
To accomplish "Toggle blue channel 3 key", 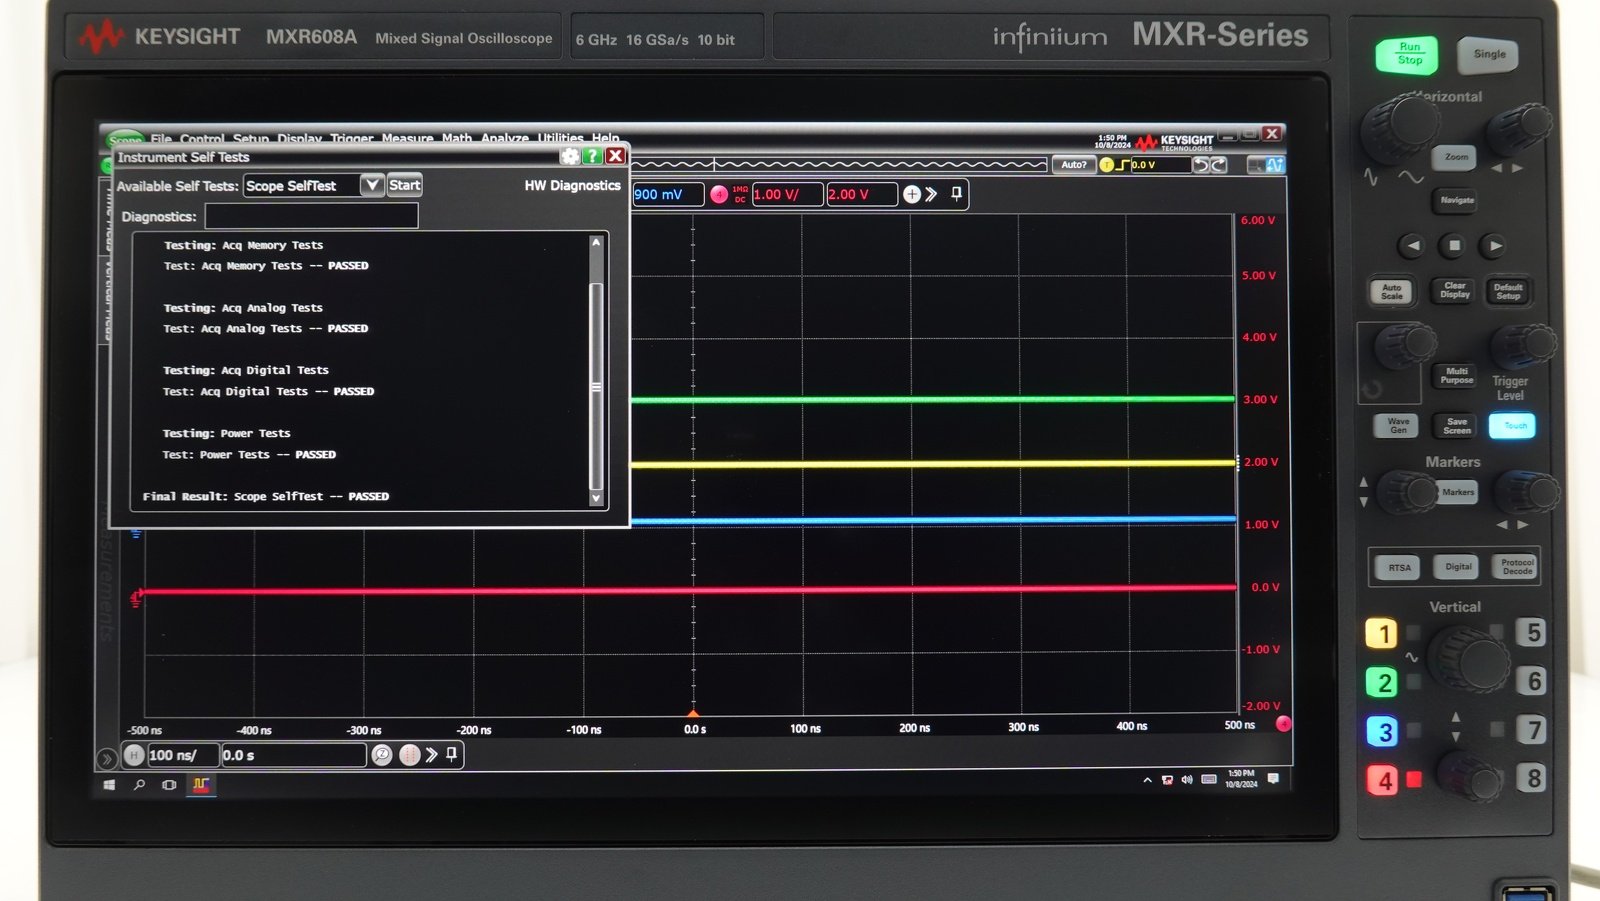I will (1382, 731).
